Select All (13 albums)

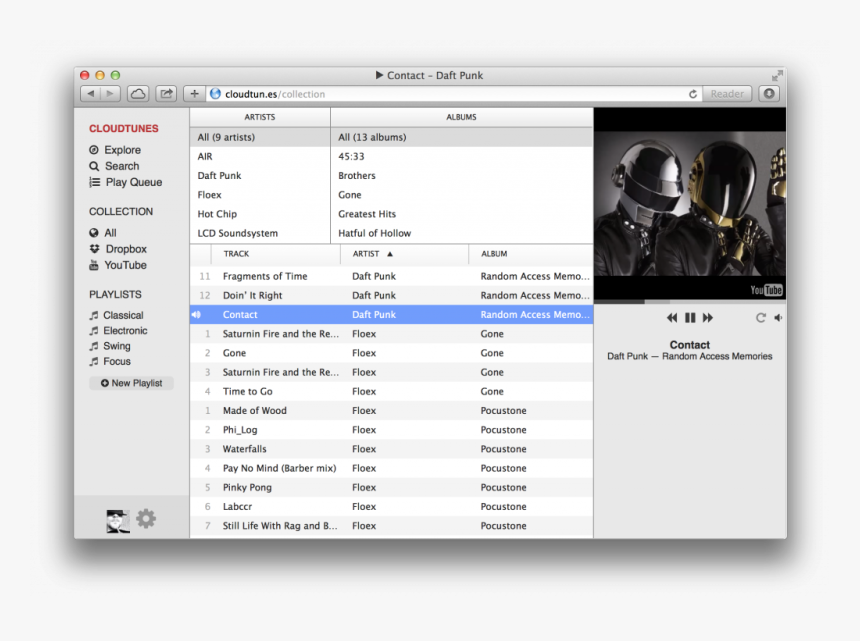462,137
